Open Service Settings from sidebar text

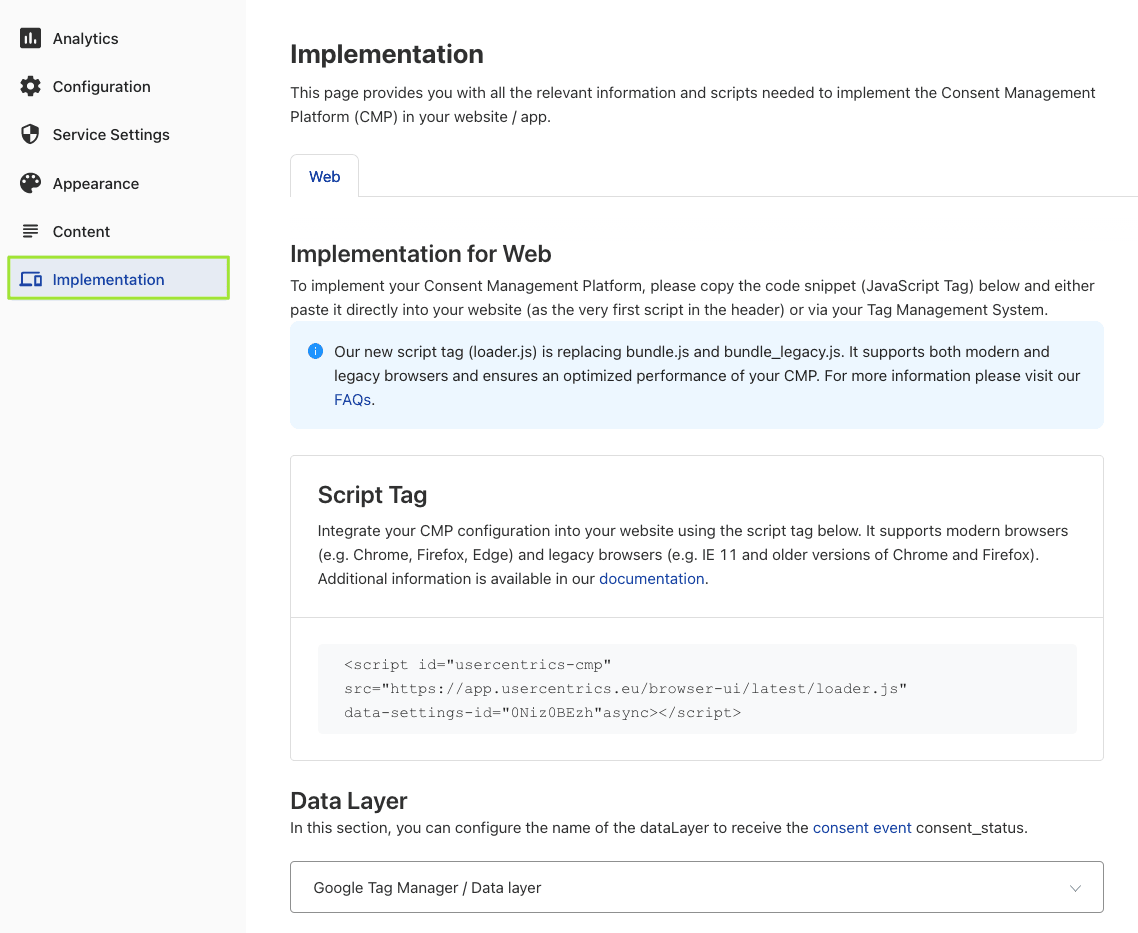pos(111,135)
